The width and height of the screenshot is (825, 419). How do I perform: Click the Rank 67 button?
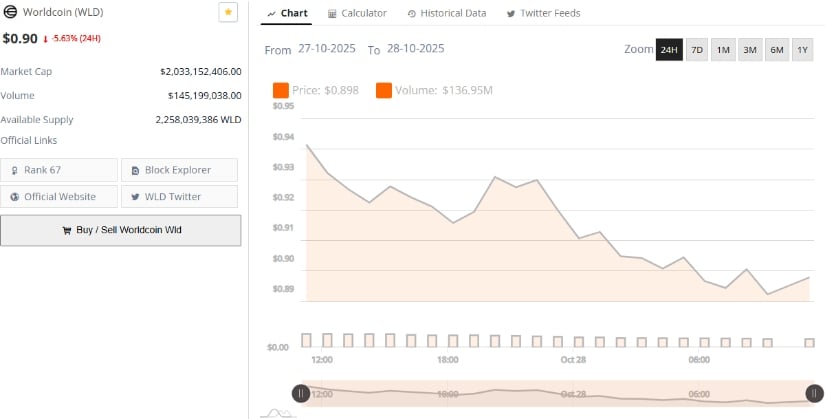pyautogui.click(x=59, y=170)
